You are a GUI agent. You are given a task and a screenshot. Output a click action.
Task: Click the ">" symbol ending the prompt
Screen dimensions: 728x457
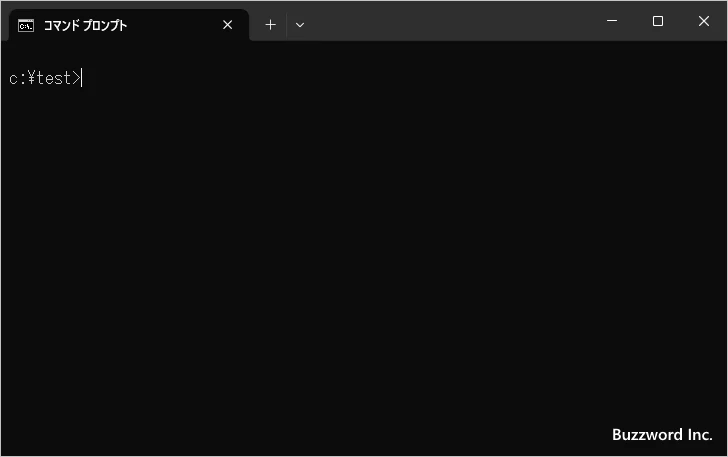(75, 78)
